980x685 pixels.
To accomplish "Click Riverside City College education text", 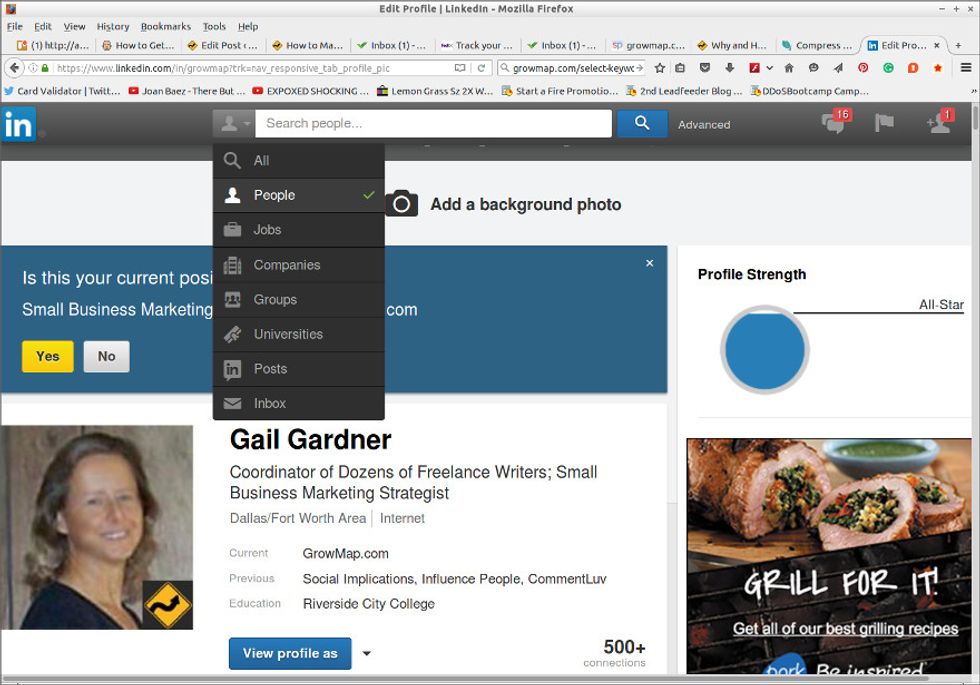I will pyautogui.click(x=369, y=604).
